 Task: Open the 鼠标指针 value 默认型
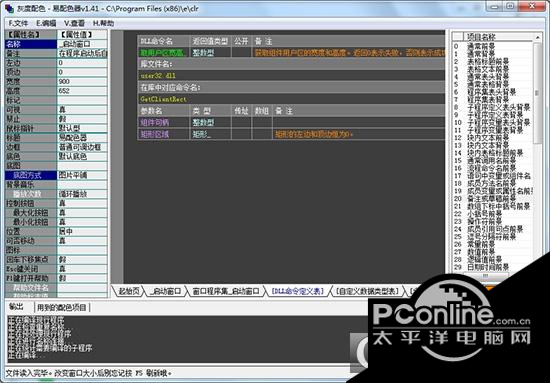point(82,128)
